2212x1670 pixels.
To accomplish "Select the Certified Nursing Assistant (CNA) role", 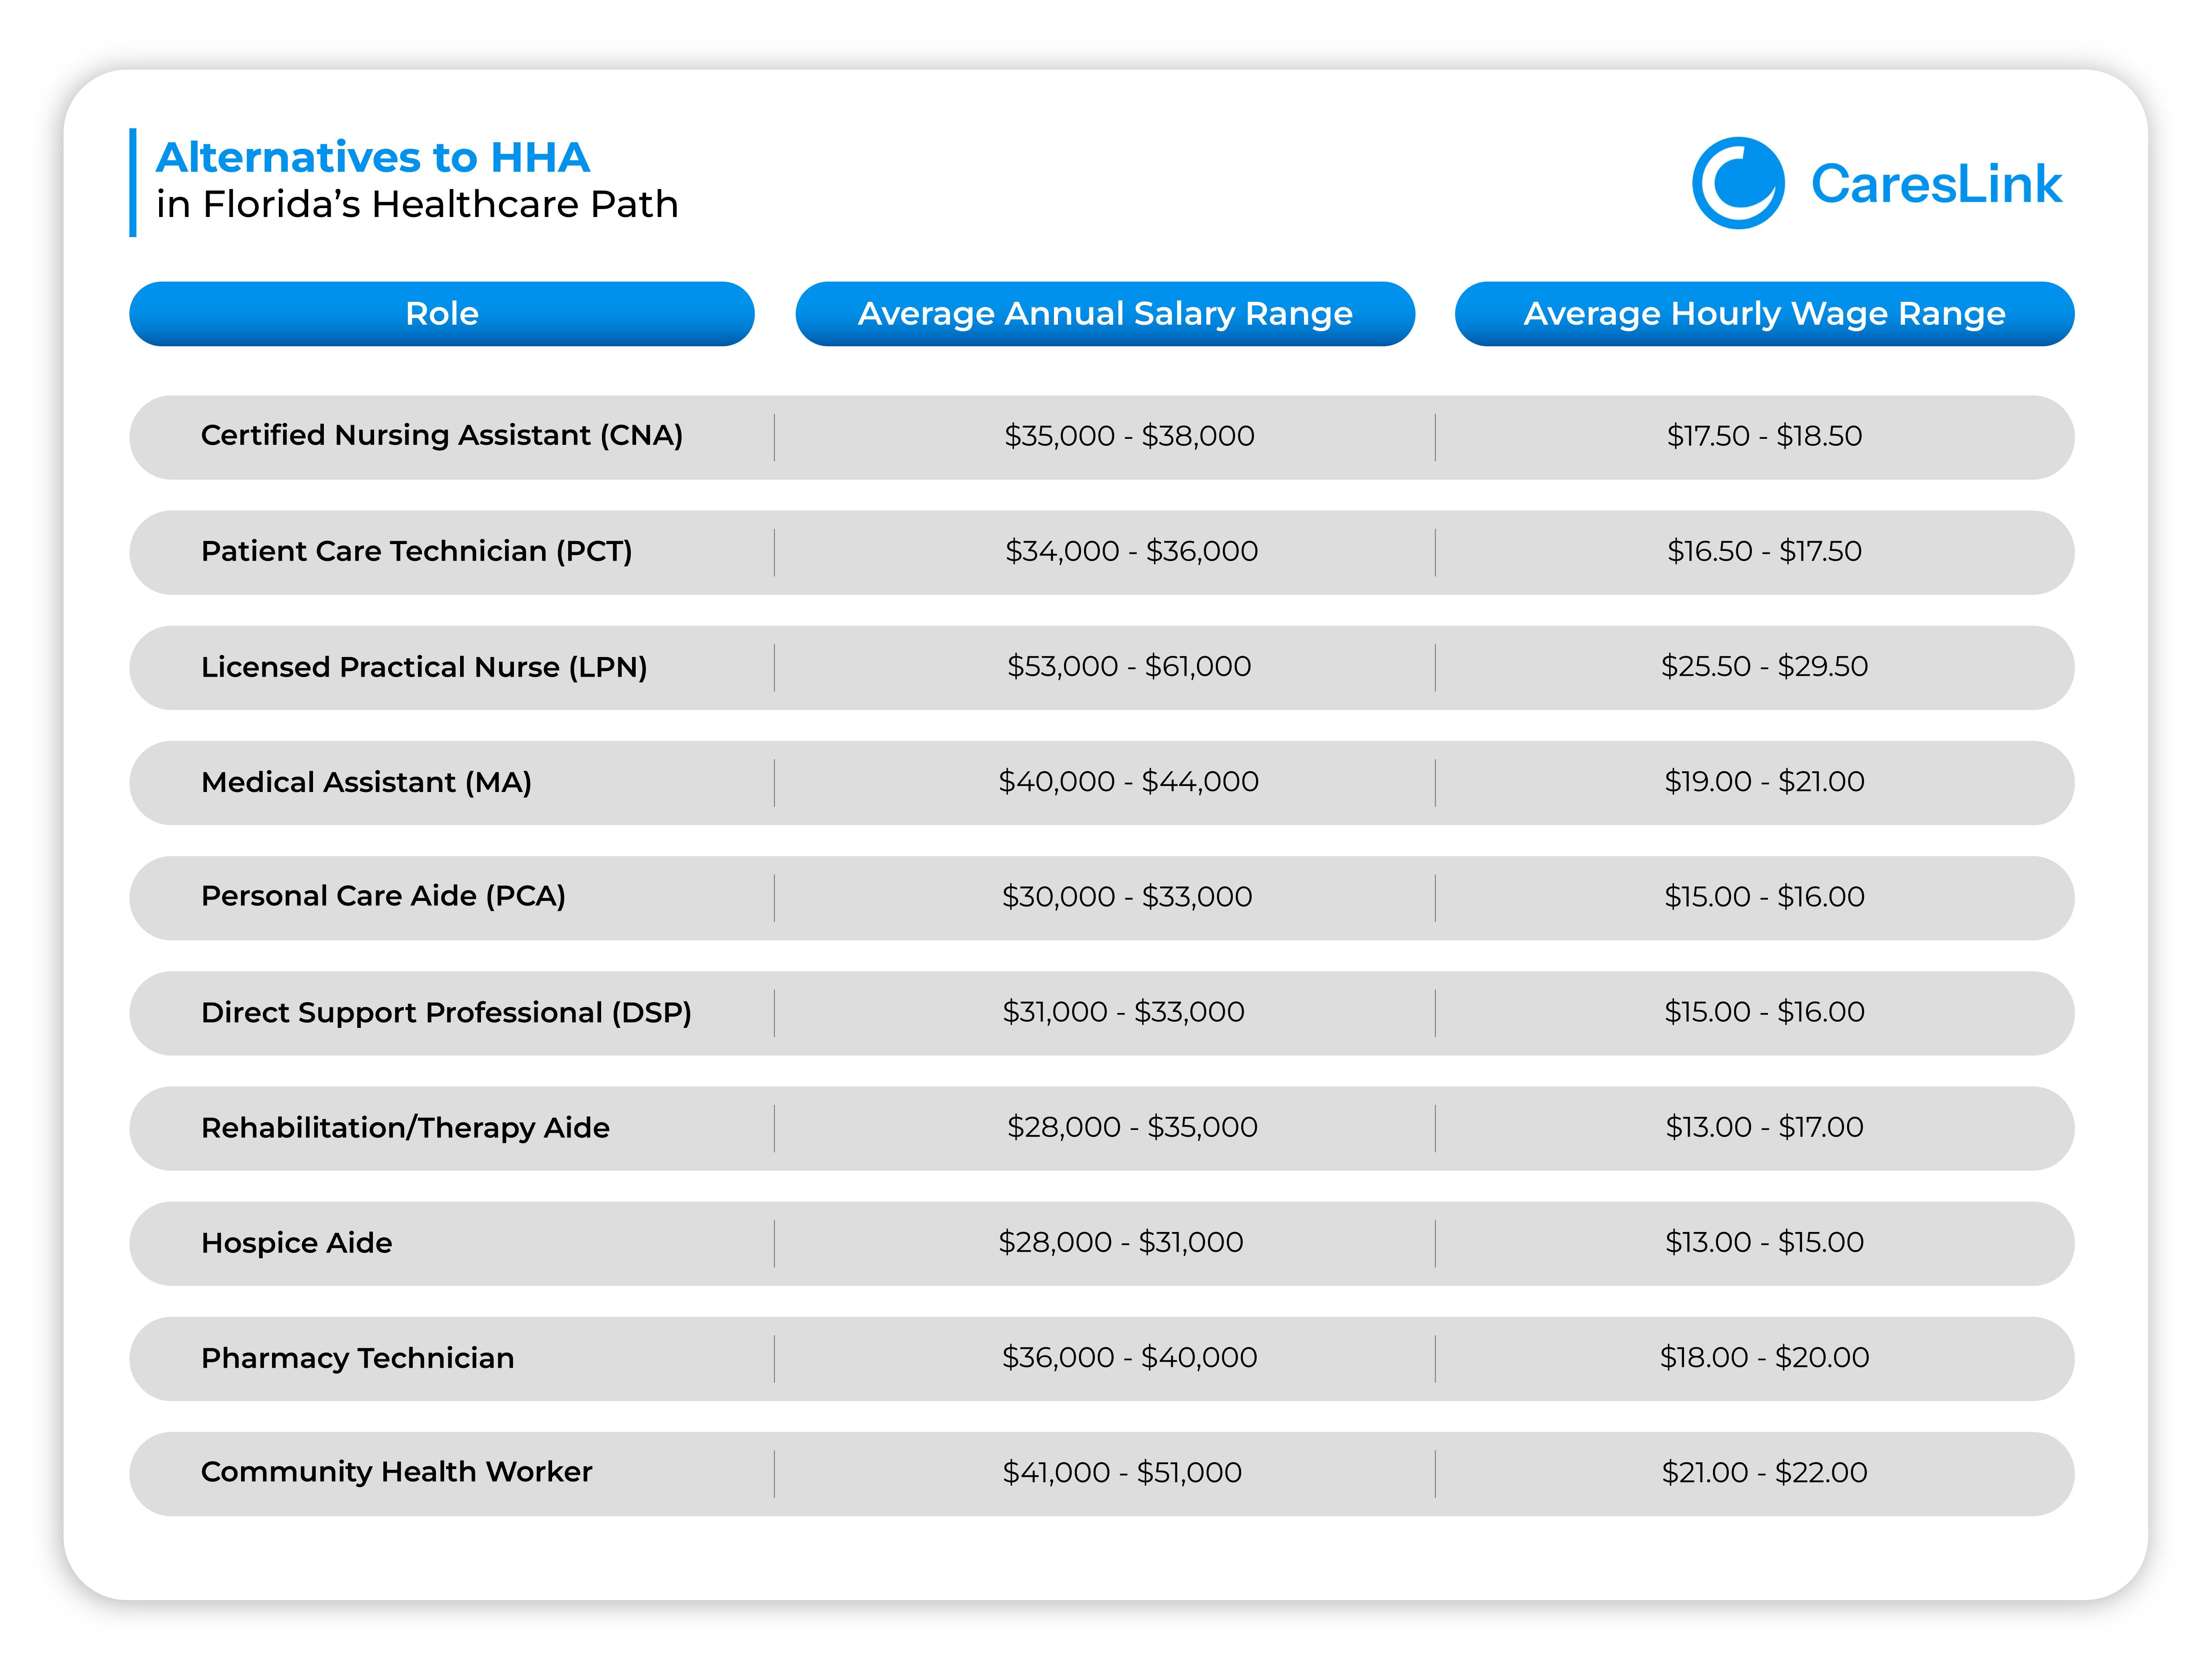I will point(442,436).
